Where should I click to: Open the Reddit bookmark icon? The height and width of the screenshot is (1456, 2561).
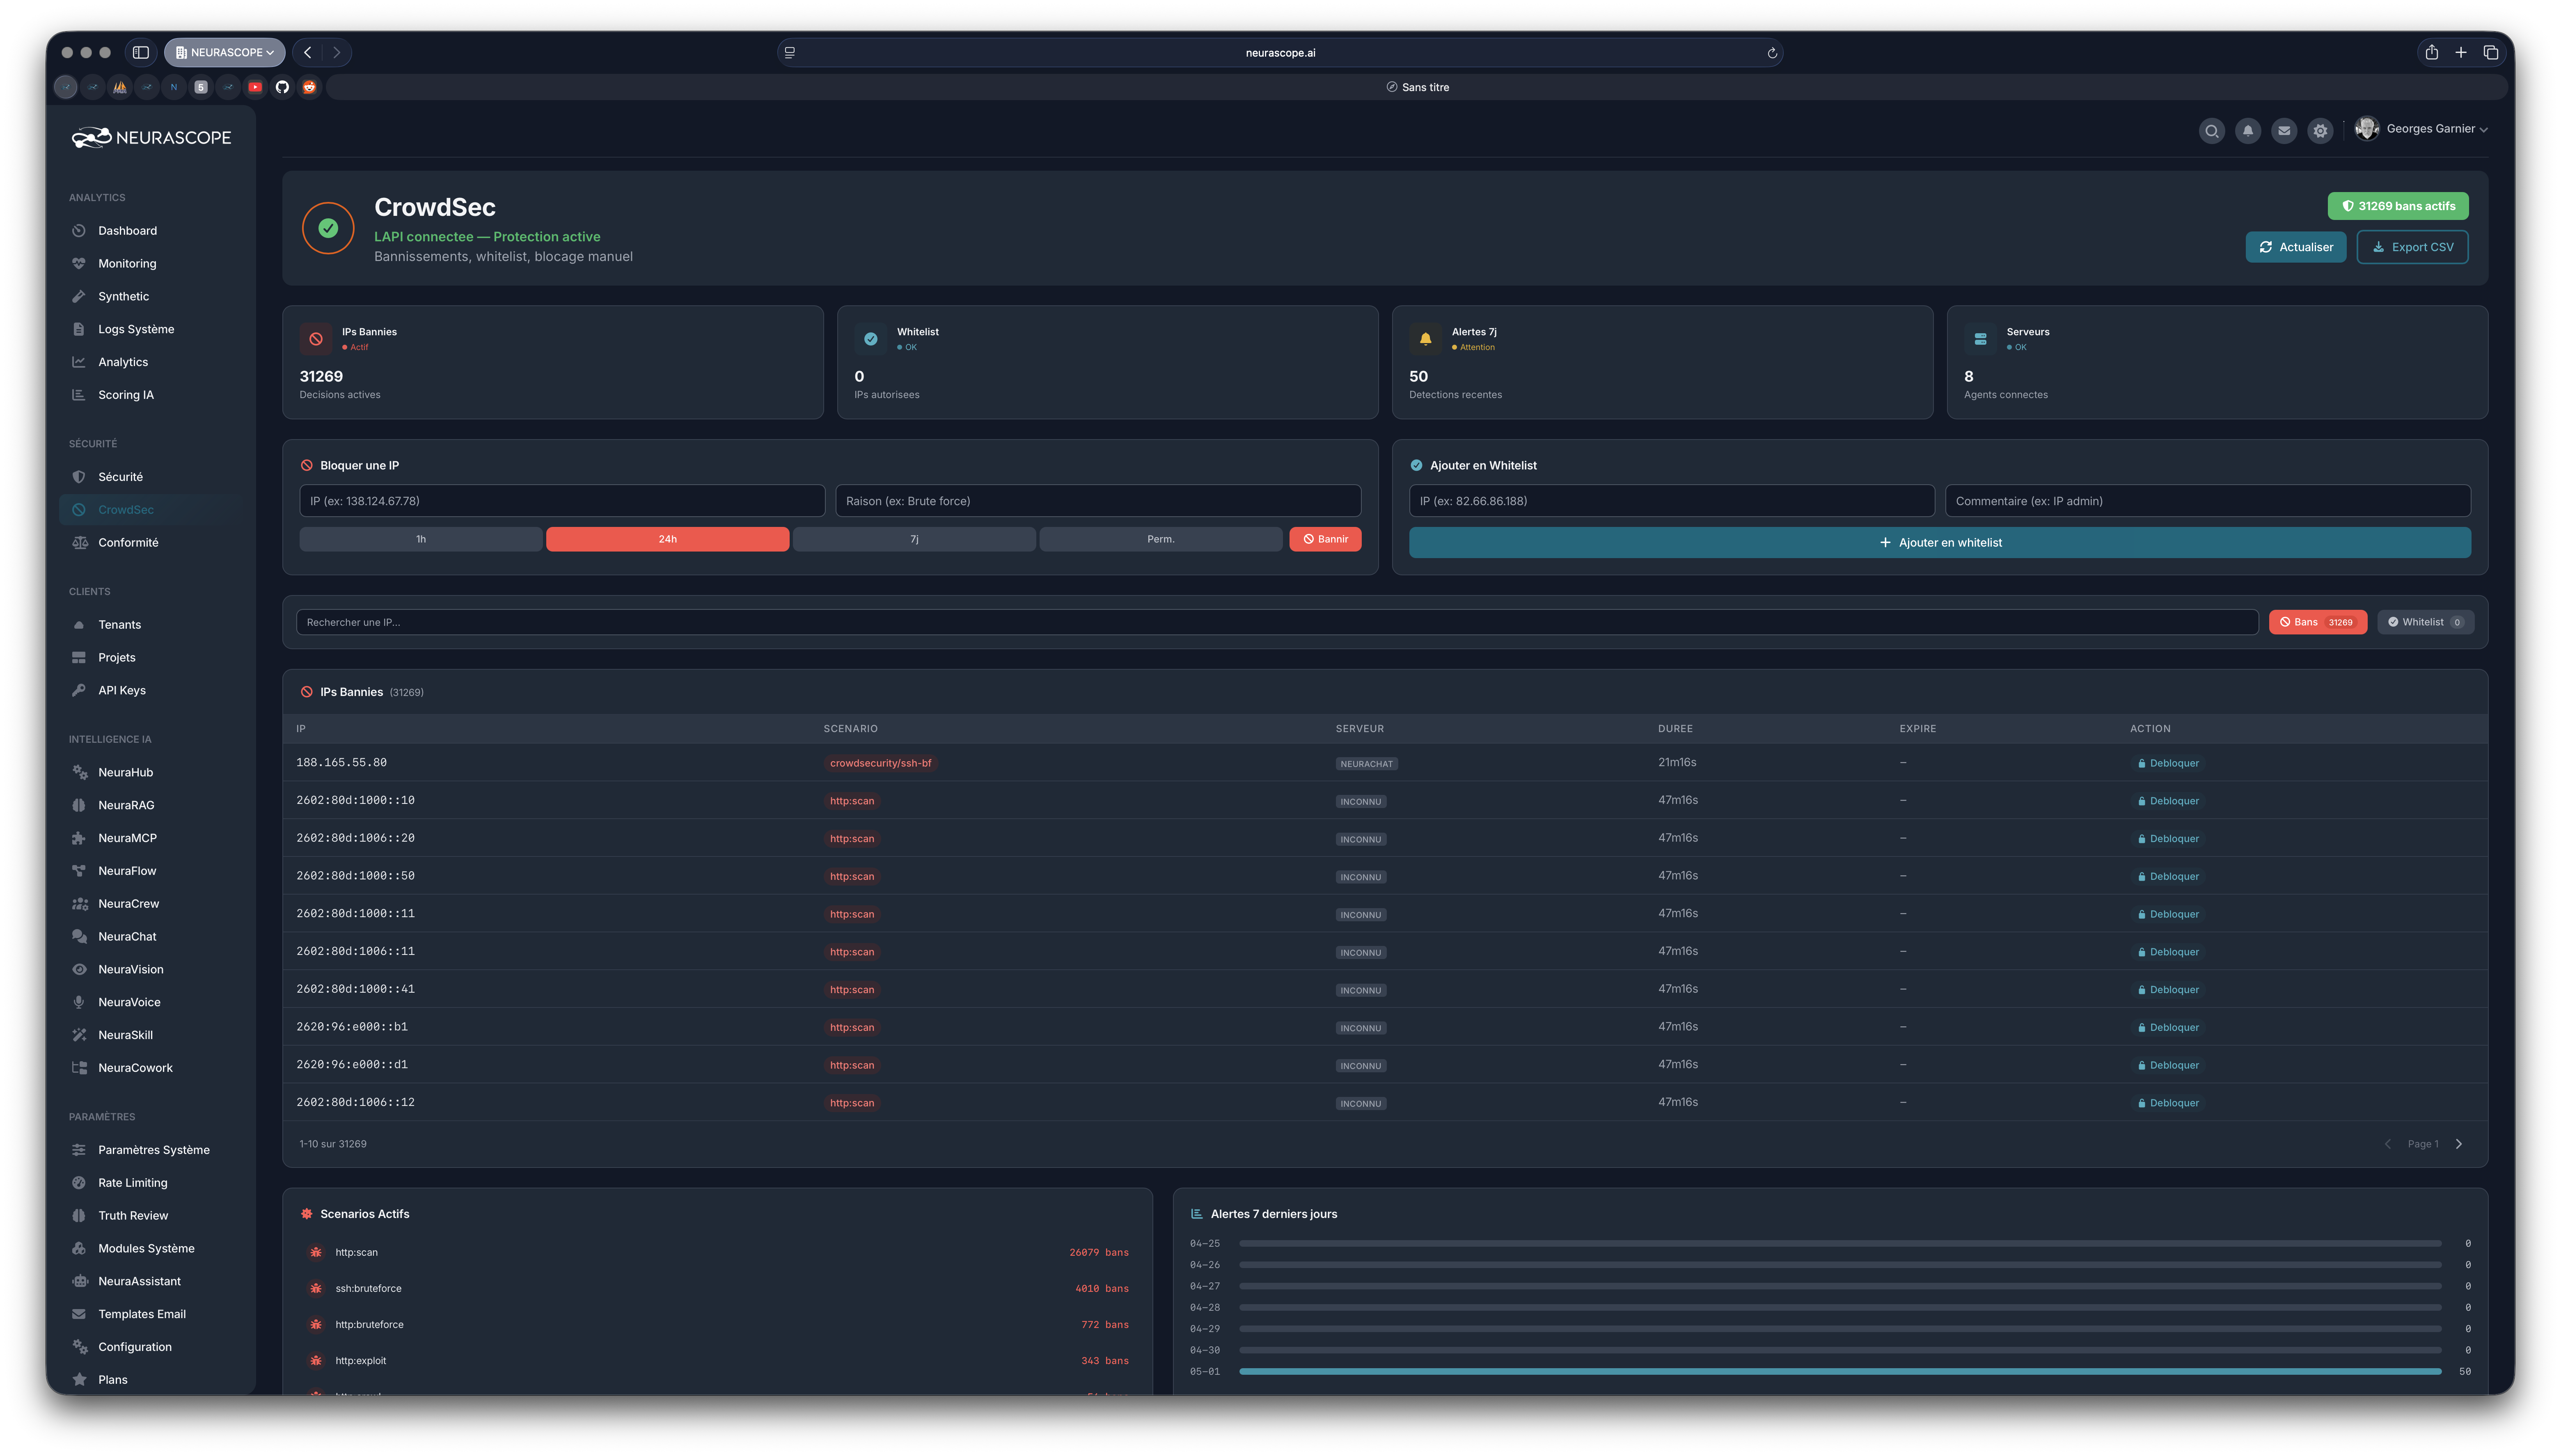(x=309, y=87)
